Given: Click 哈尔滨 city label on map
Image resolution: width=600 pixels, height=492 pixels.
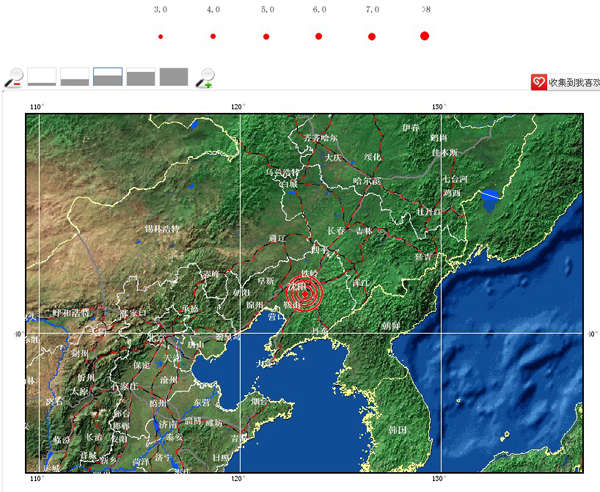Looking at the screenshot, I should pyautogui.click(x=368, y=181).
